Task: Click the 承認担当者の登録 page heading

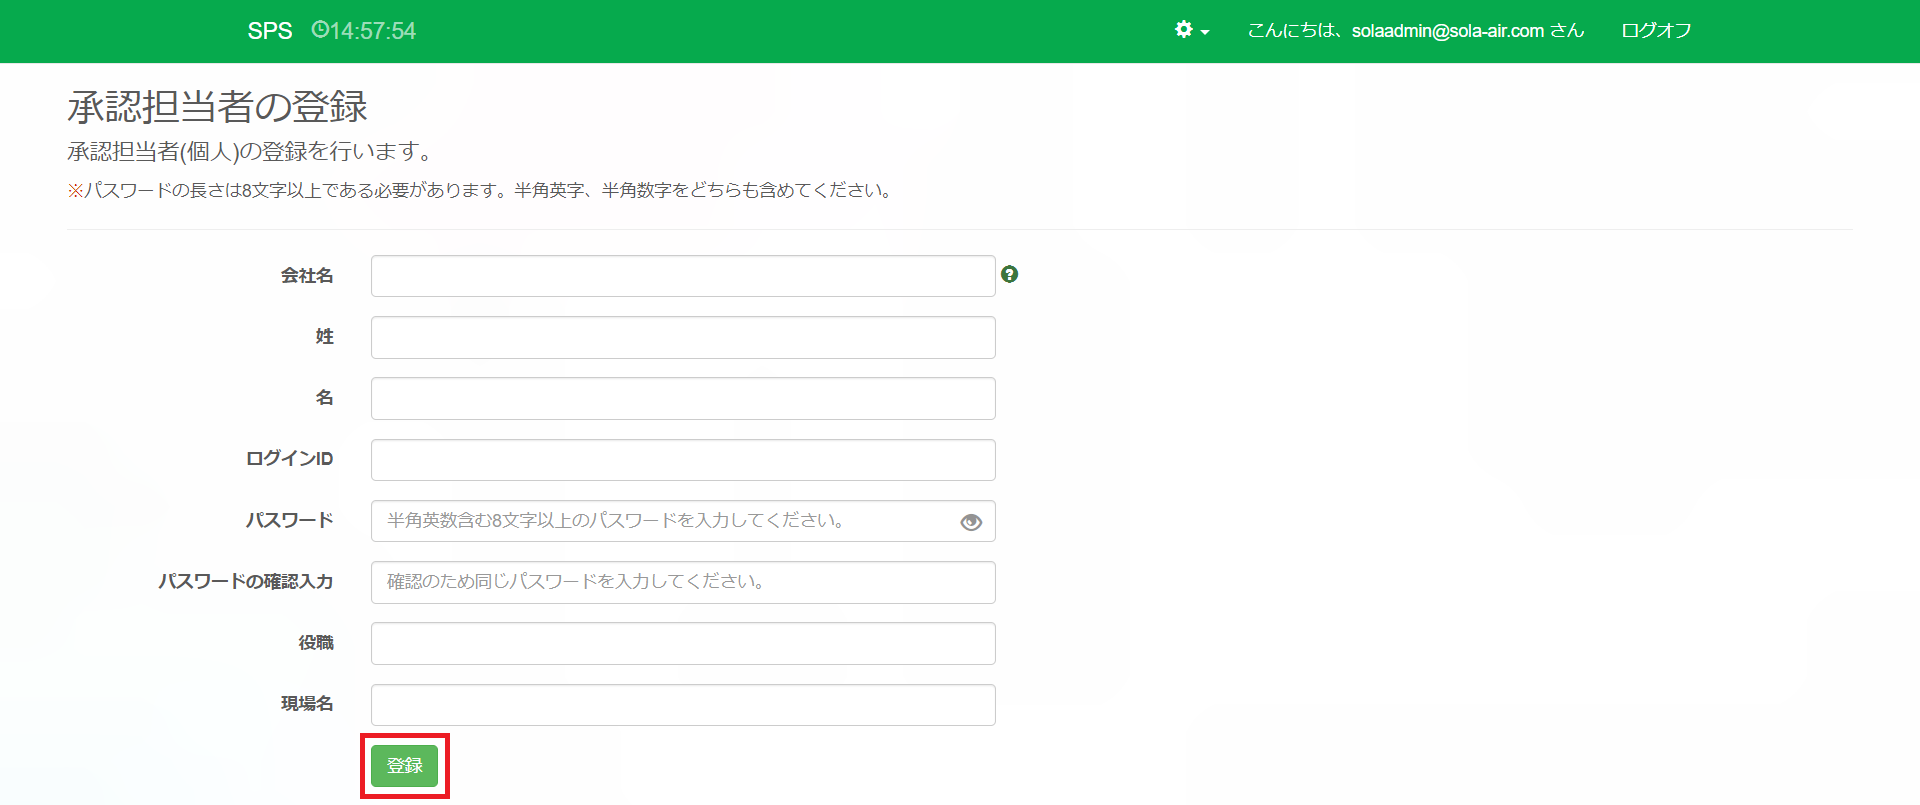Action: click(217, 107)
